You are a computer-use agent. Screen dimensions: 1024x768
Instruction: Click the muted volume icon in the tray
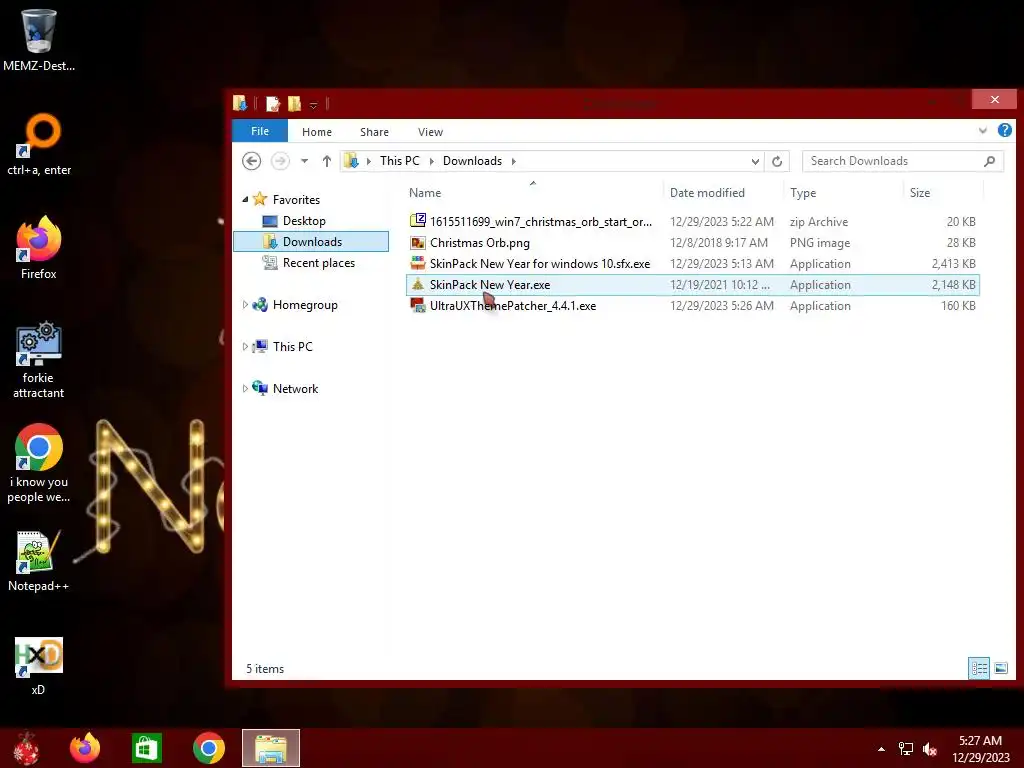pos(930,749)
